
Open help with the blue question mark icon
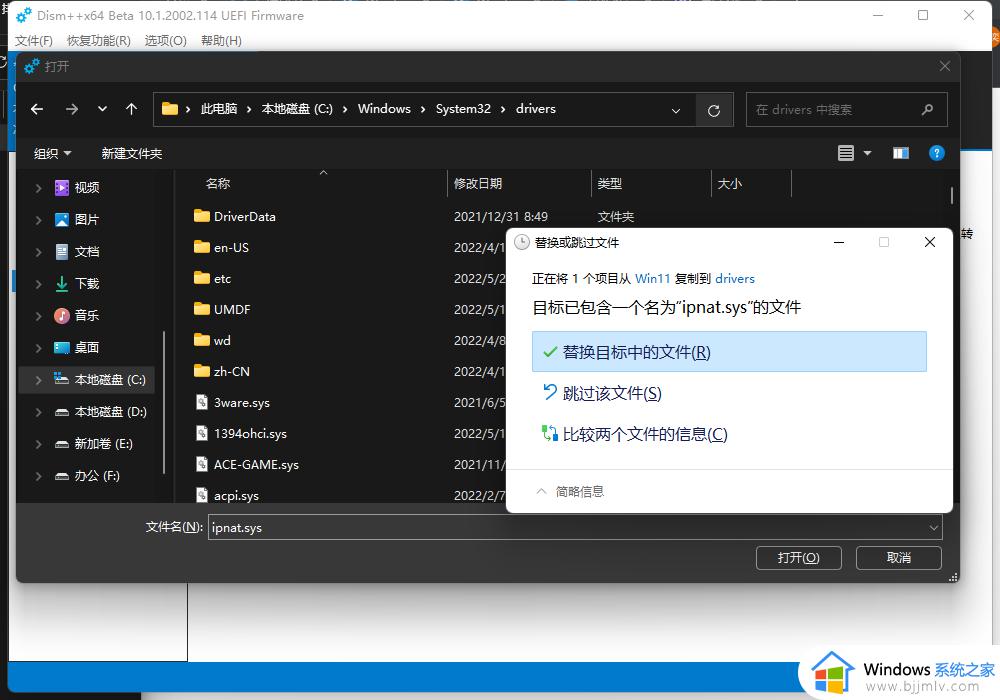(936, 153)
